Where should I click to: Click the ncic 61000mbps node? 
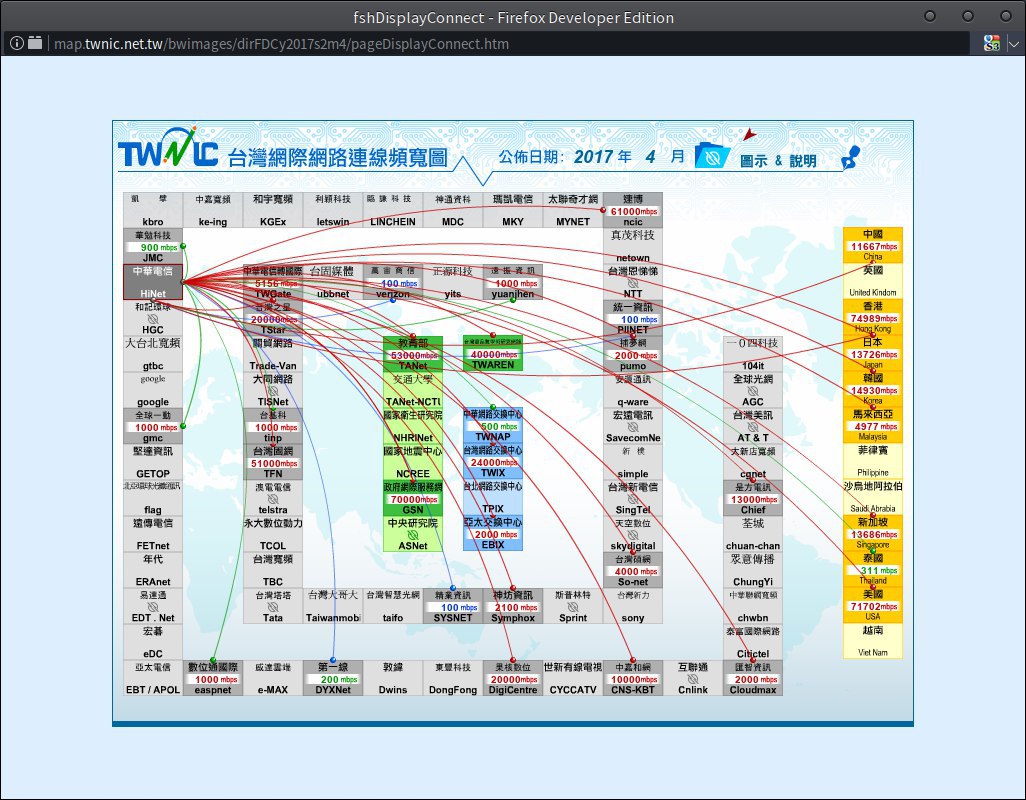[x=633, y=210]
